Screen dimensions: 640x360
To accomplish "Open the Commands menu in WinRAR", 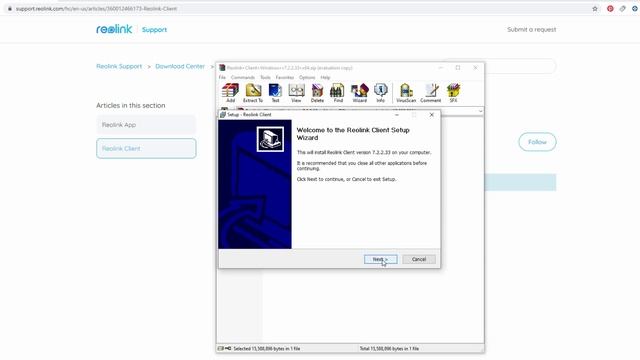I will (243, 77).
